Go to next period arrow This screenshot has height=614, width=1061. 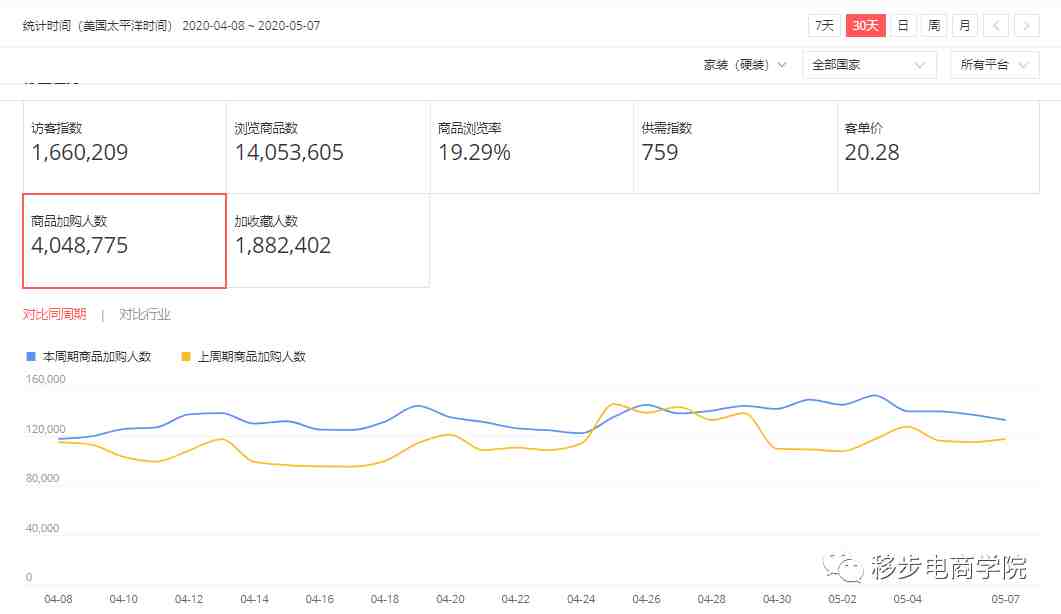[x=1026, y=26]
